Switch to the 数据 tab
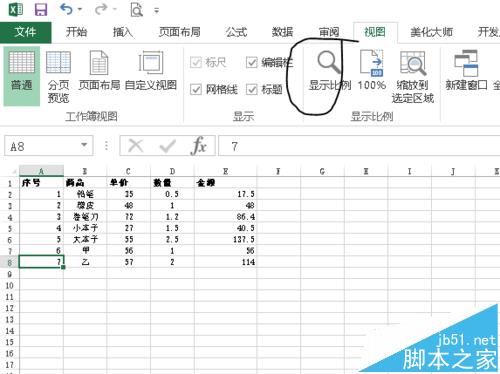Viewport: 500px width, 374px height. (x=282, y=32)
